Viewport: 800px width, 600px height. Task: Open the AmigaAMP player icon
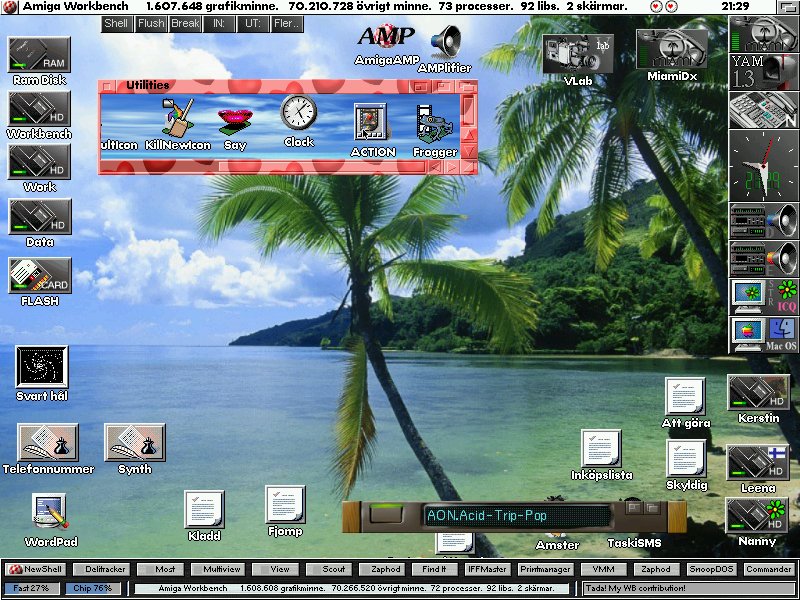(386, 37)
